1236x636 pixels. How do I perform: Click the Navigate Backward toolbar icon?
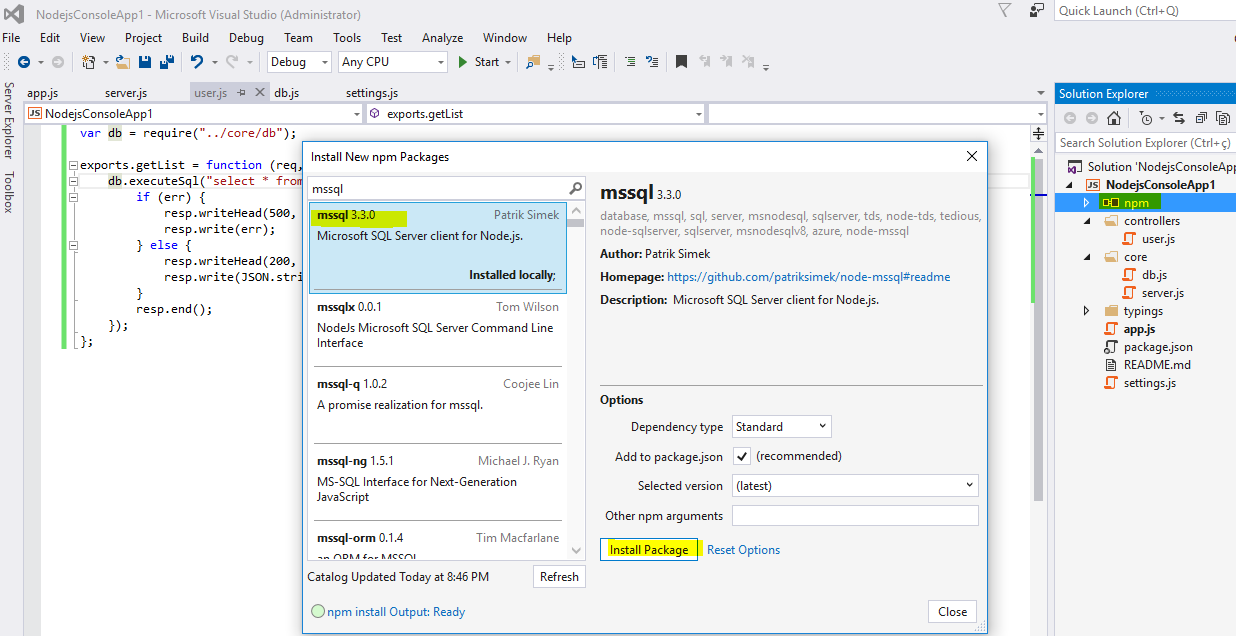24,62
